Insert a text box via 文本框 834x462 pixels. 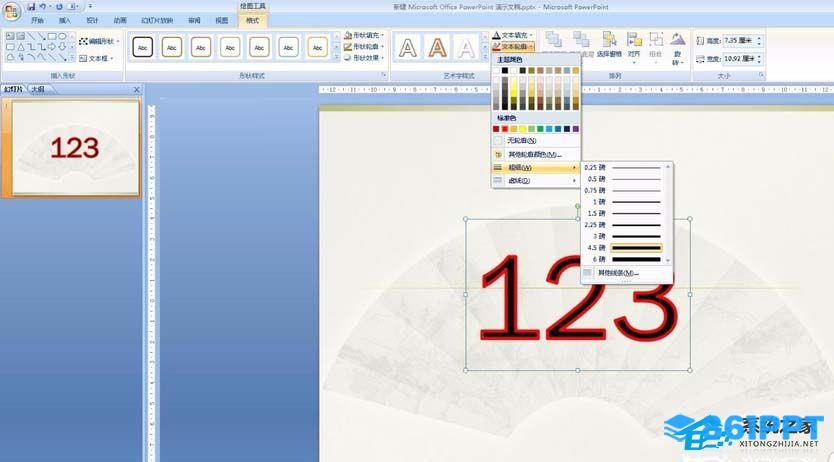(96, 58)
